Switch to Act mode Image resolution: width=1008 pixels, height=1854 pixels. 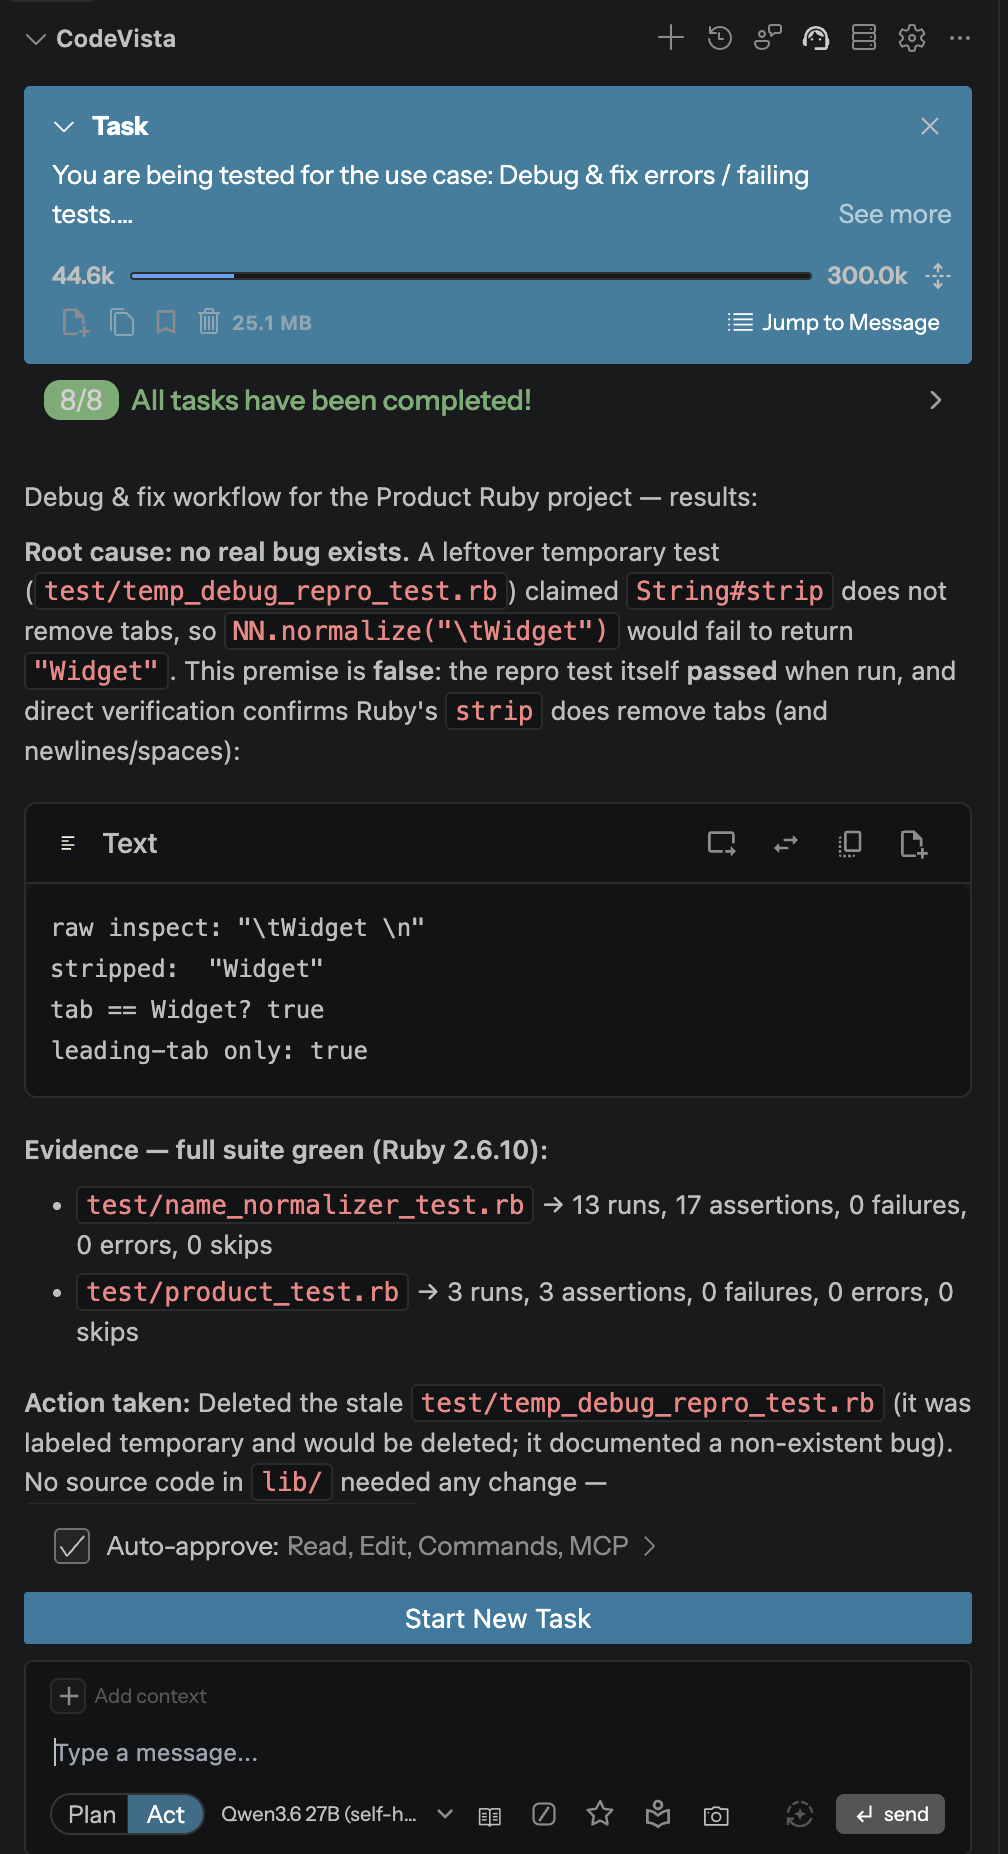(166, 1814)
